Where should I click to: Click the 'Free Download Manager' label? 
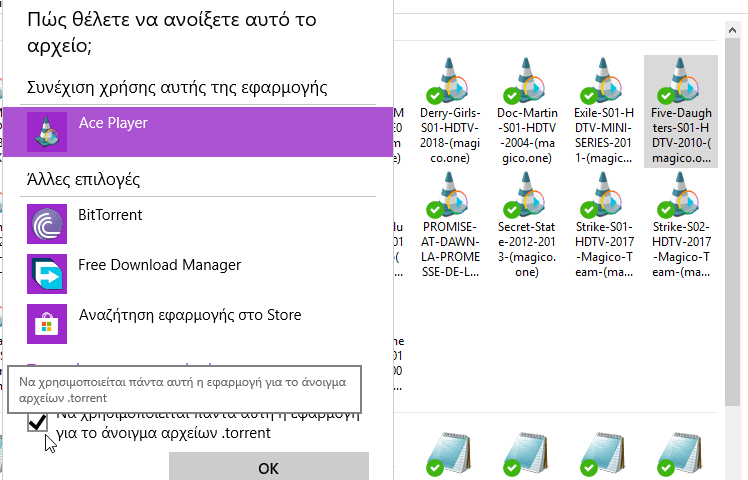[x=160, y=265]
